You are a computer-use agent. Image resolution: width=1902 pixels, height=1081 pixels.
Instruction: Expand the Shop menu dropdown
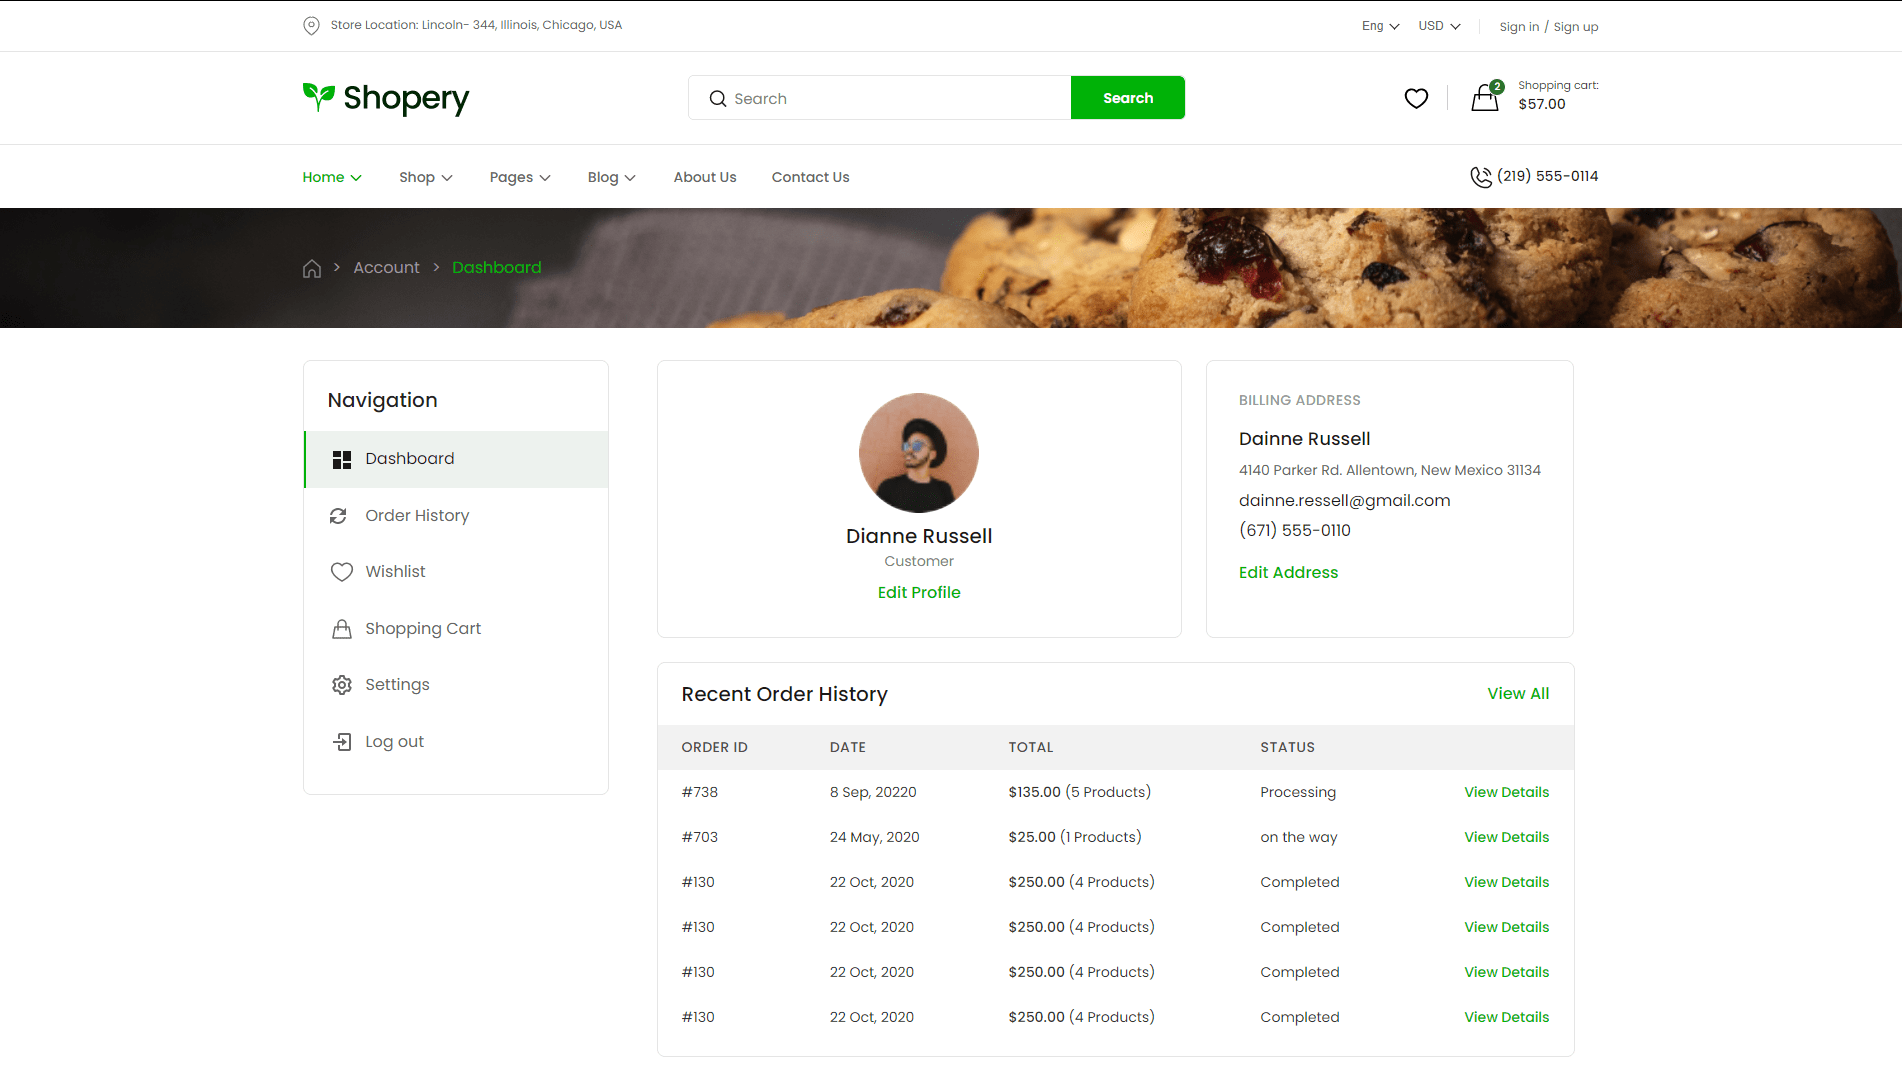(x=425, y=177)
